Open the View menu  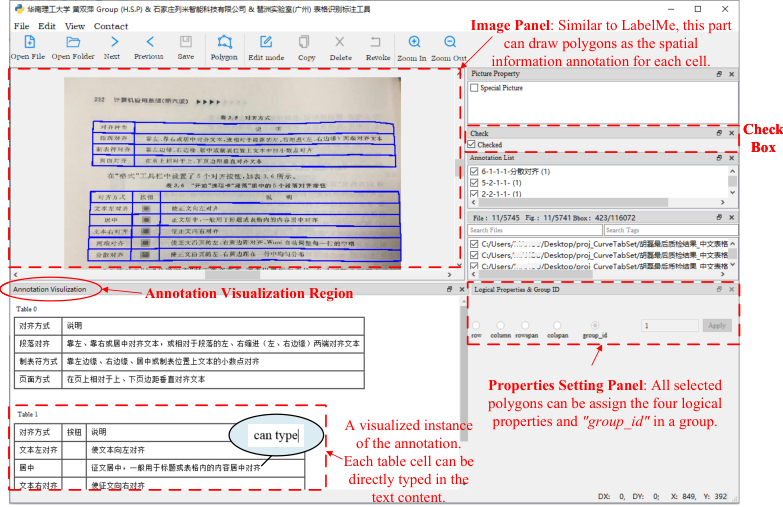tap(75, 26)
